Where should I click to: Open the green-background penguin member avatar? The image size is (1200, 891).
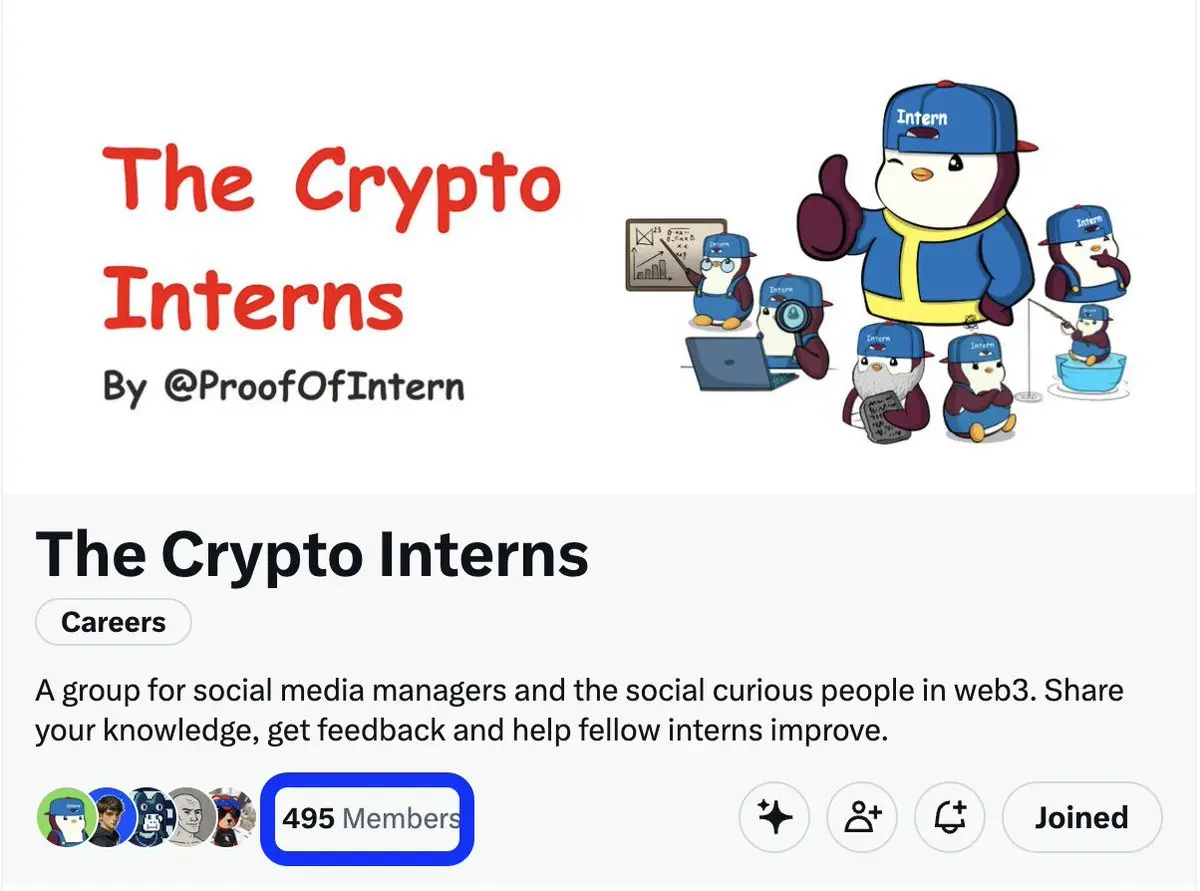tap(66, 817)
